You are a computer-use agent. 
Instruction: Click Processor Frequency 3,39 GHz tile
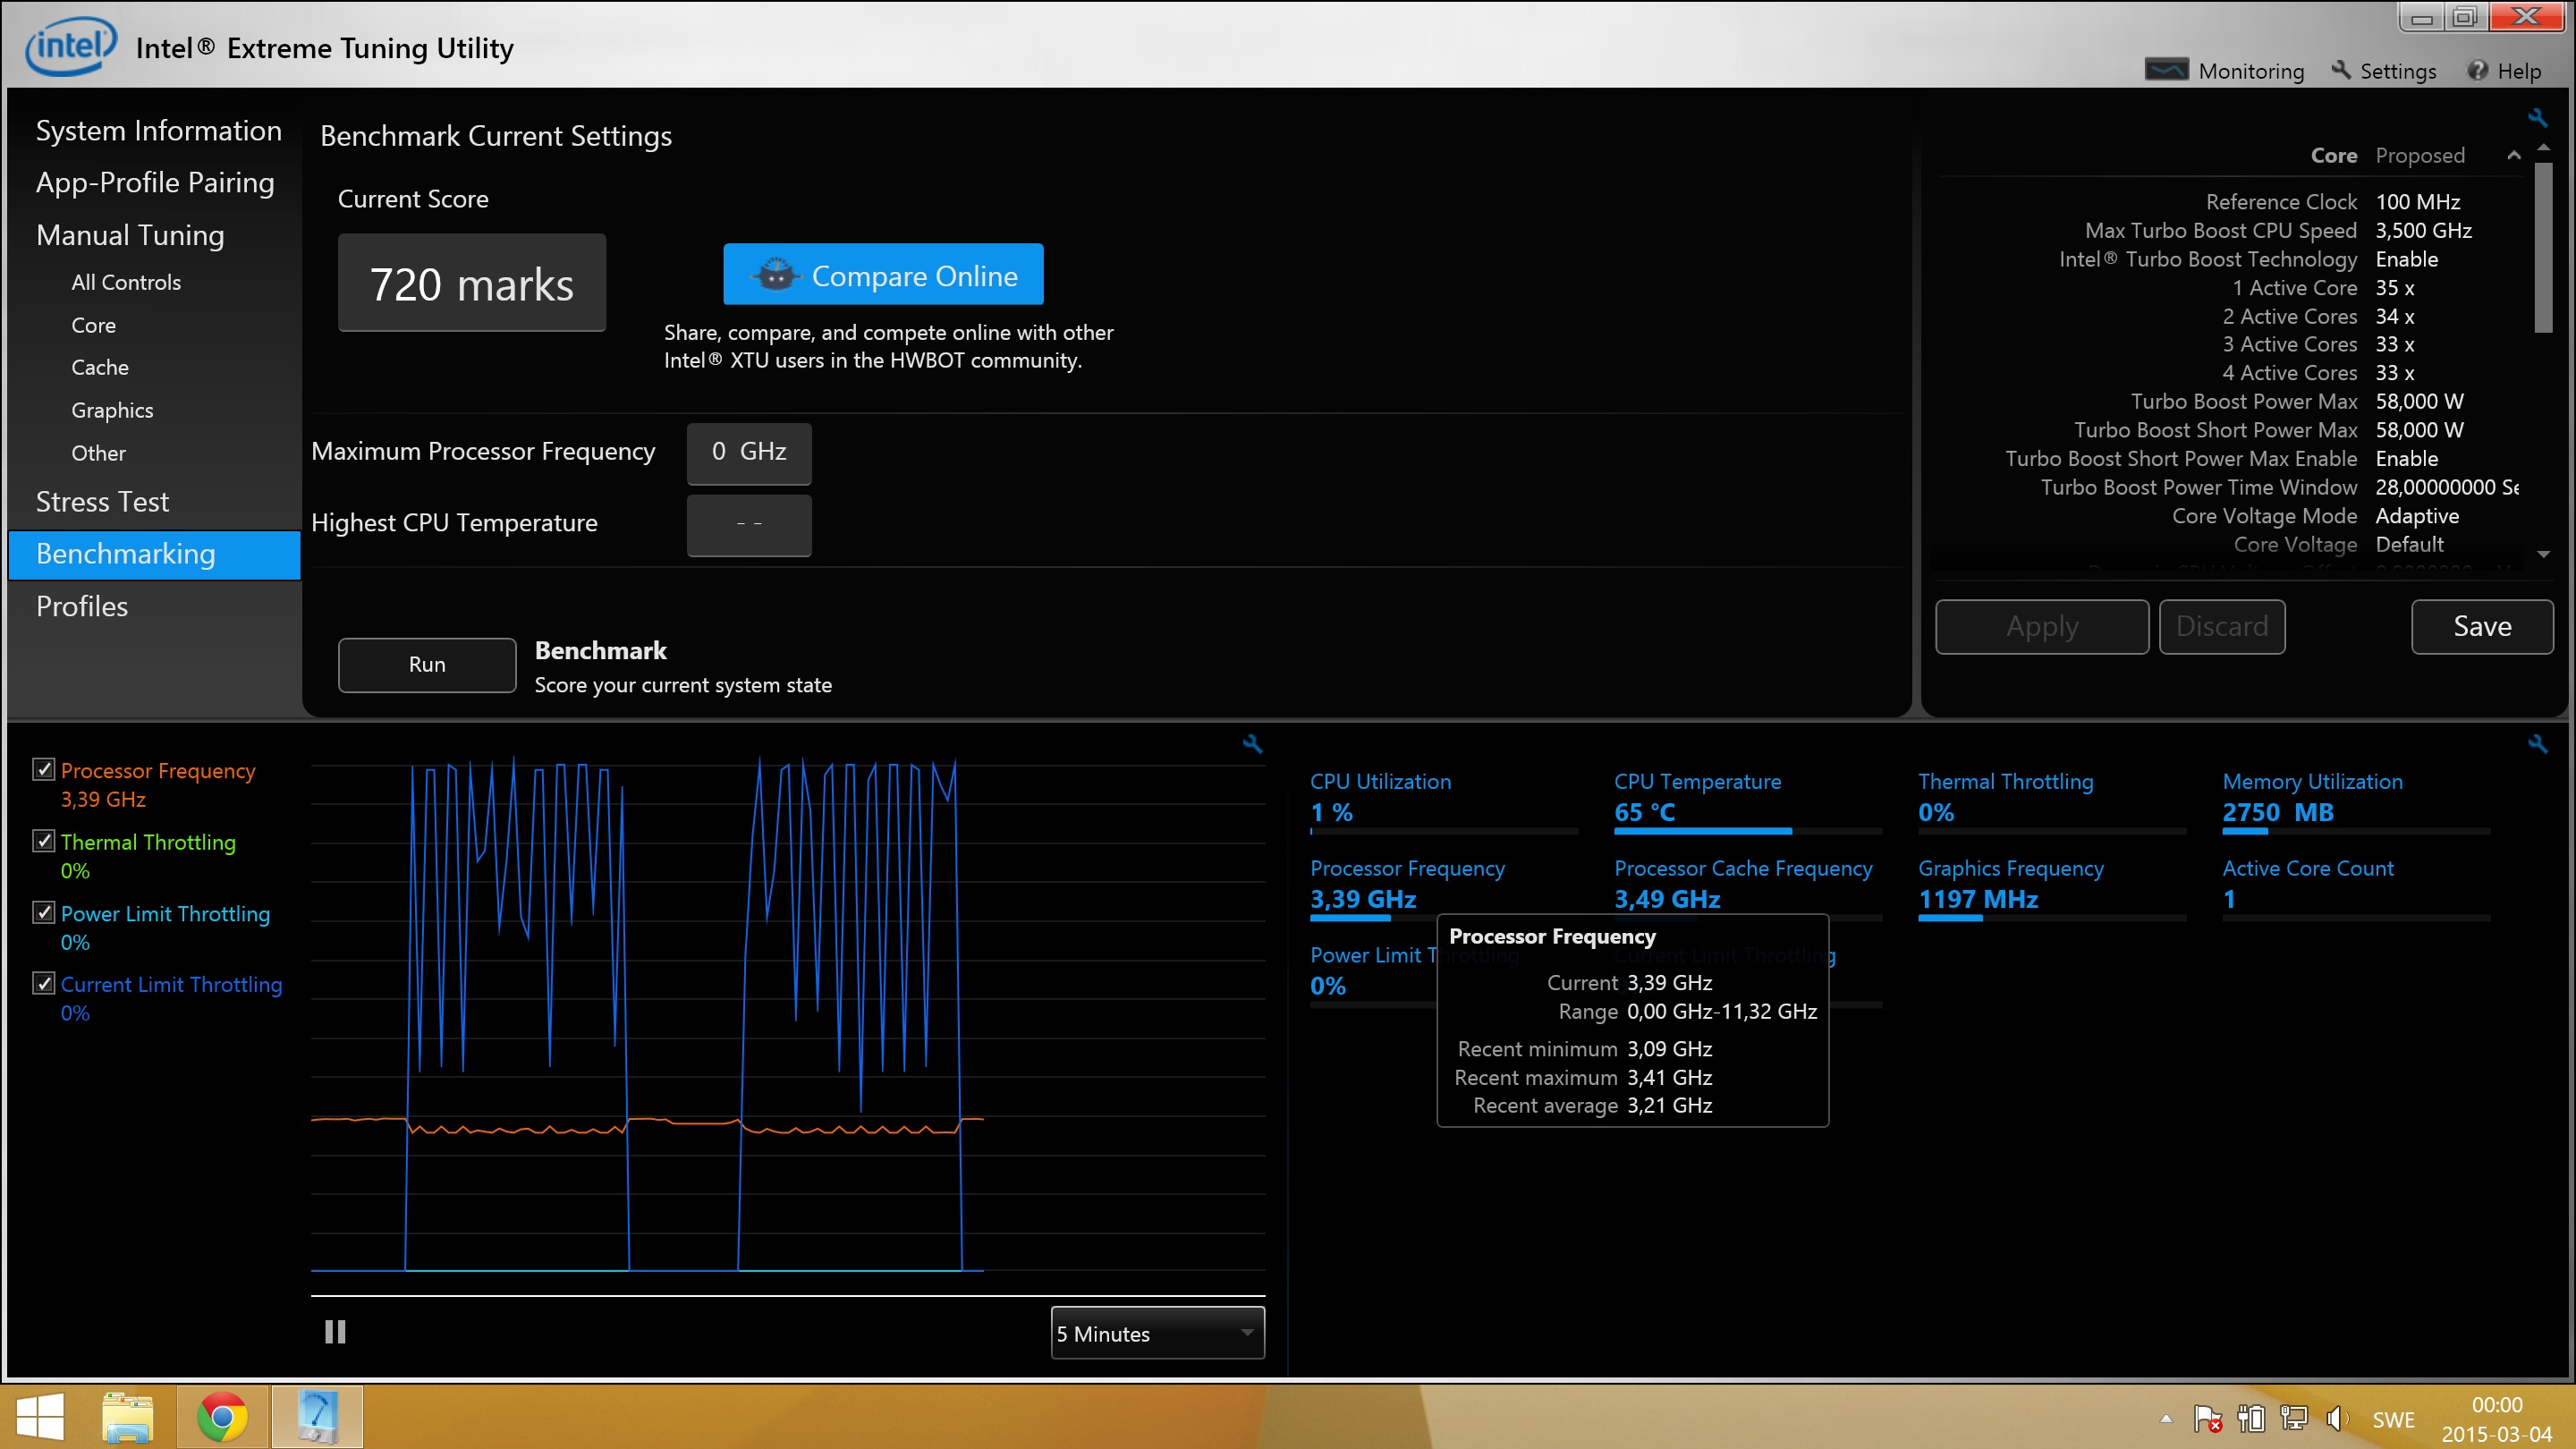click(1443, 887)
